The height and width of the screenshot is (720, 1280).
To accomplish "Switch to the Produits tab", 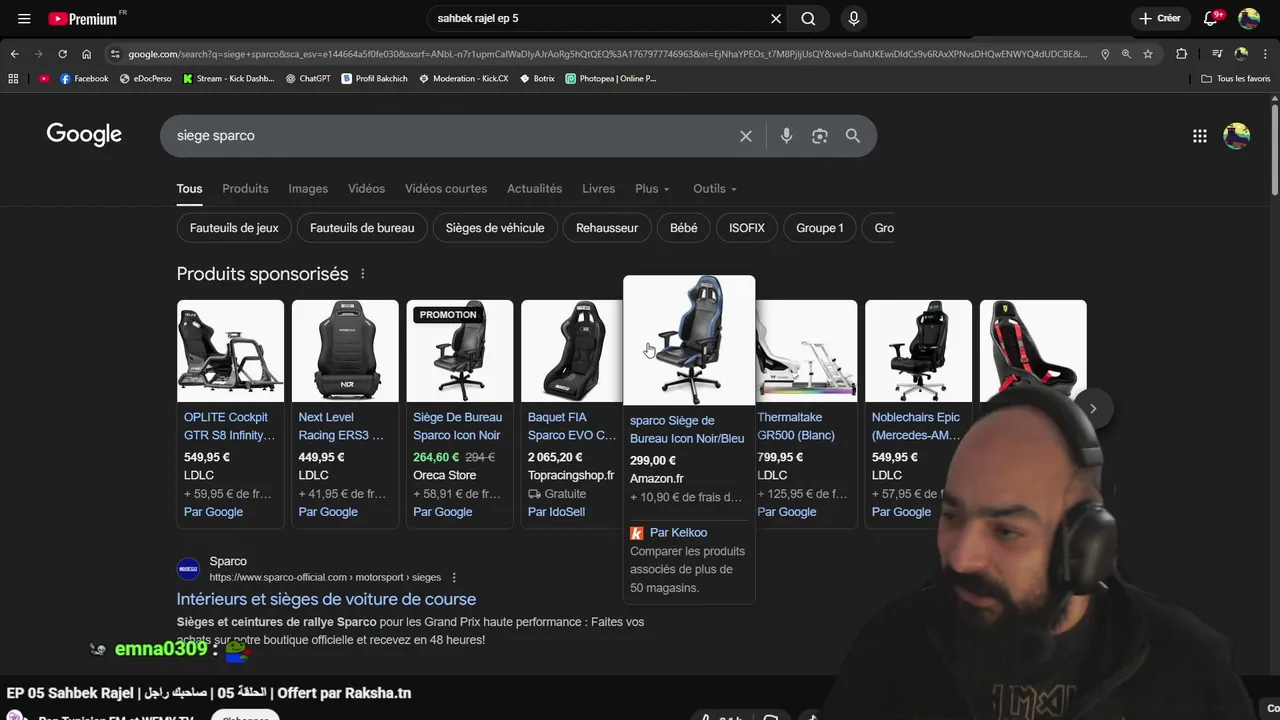I will (x=245, y=189).
